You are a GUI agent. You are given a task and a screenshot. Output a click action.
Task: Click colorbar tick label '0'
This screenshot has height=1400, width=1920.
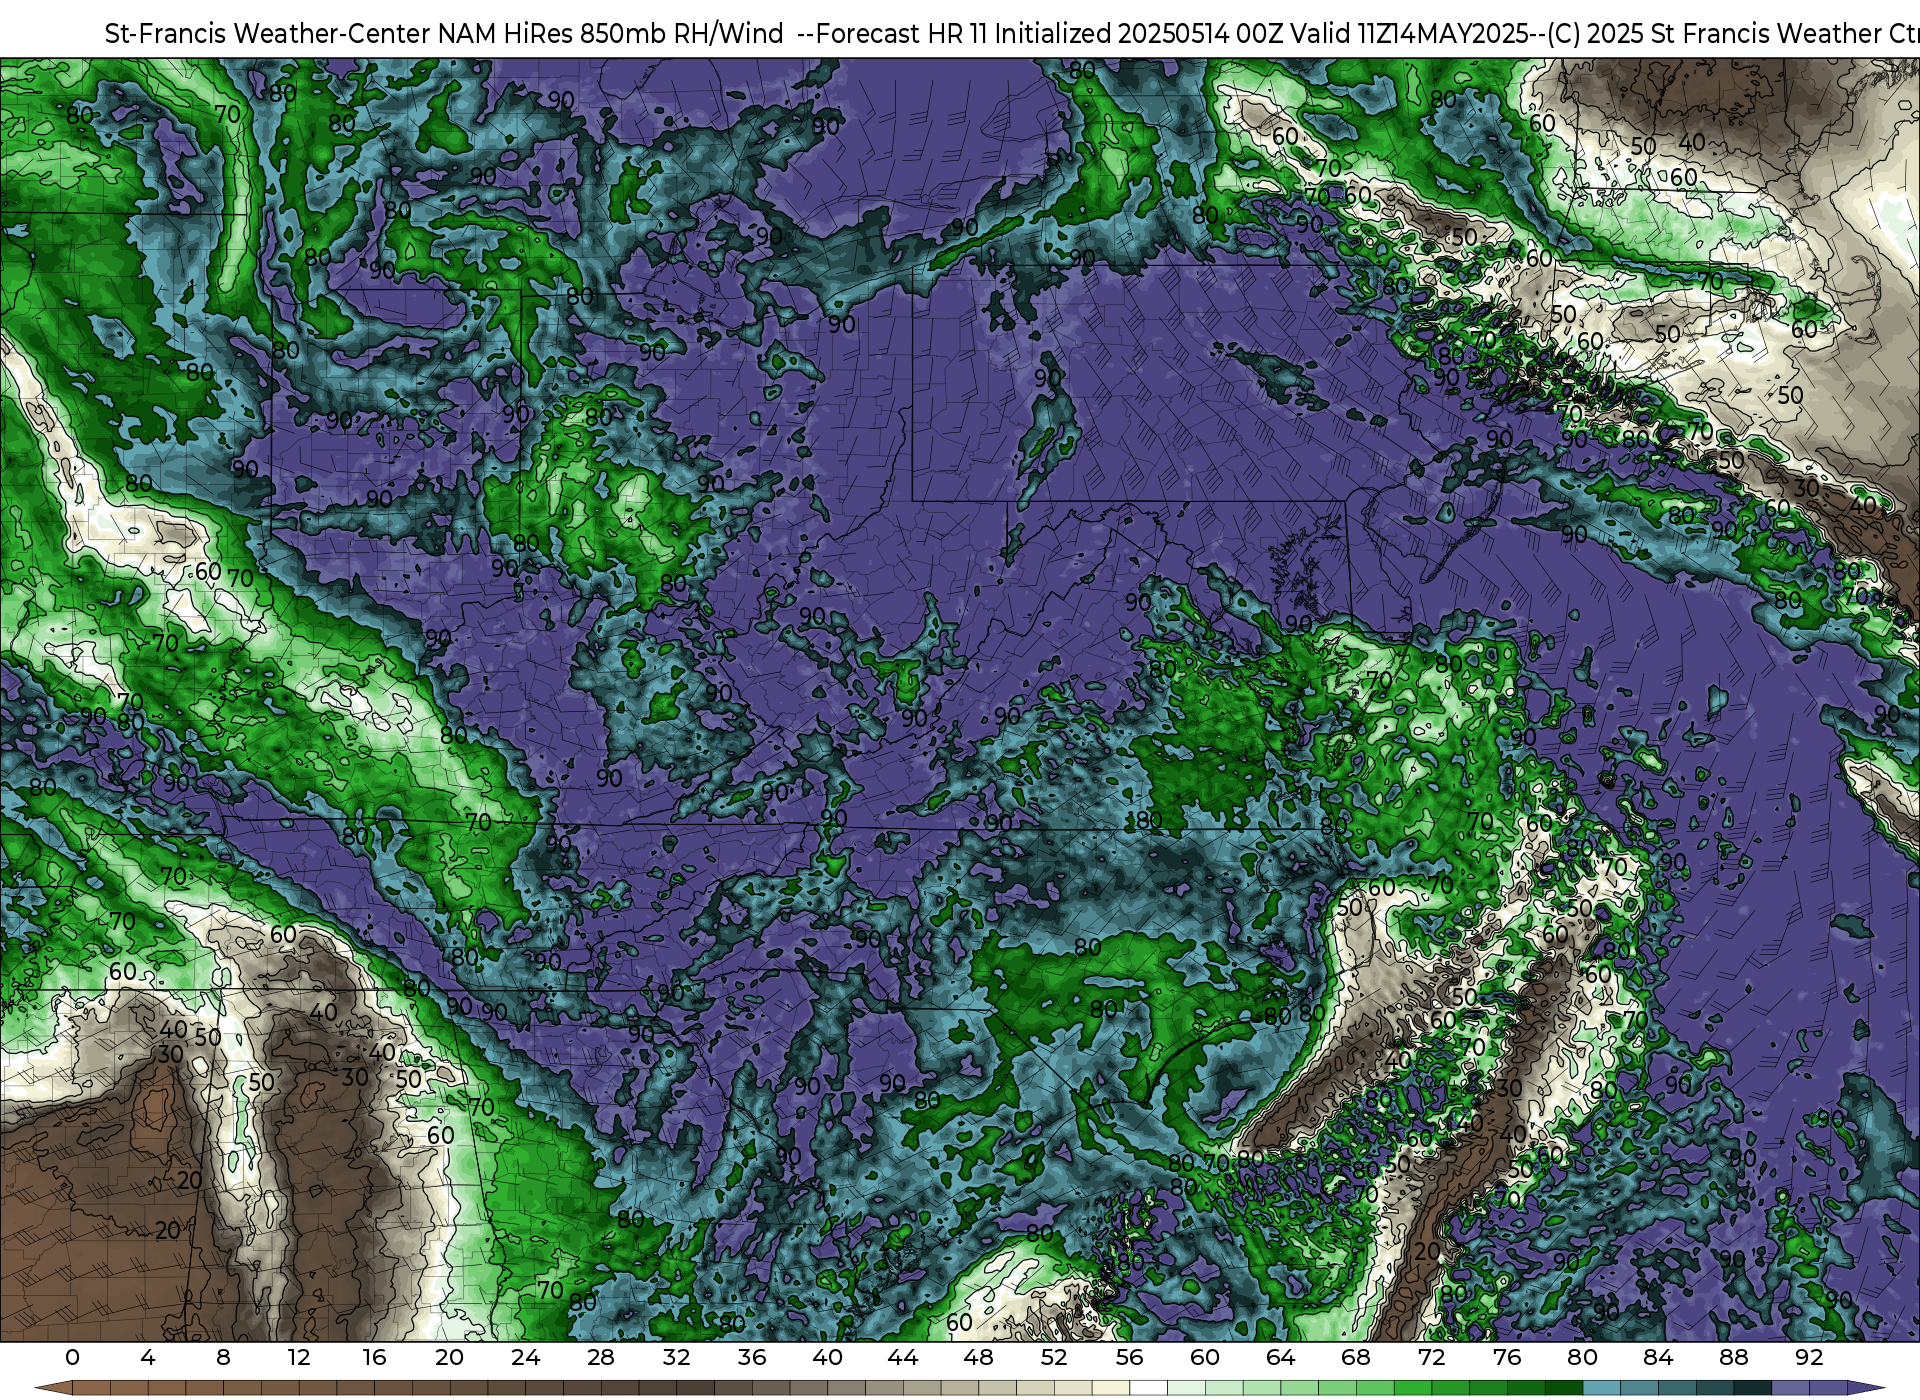pos(72,1358)
